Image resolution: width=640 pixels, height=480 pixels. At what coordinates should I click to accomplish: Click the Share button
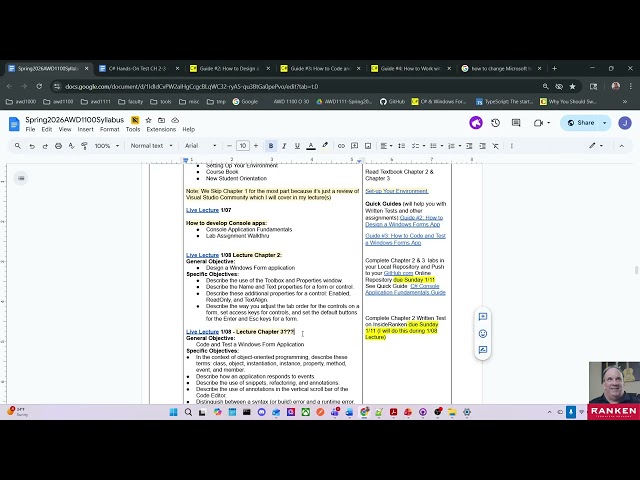(581, 123)
